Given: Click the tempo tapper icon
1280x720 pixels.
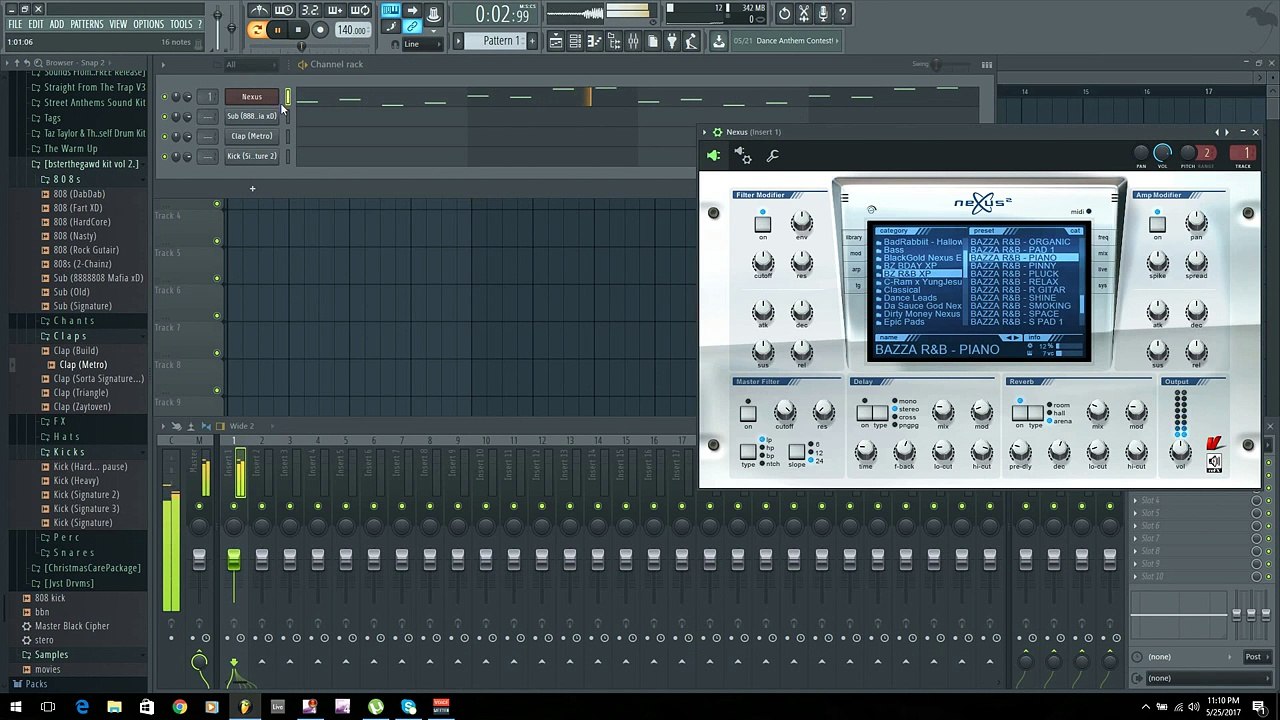Looking at the screenshot, I should [x=691, y=41].
